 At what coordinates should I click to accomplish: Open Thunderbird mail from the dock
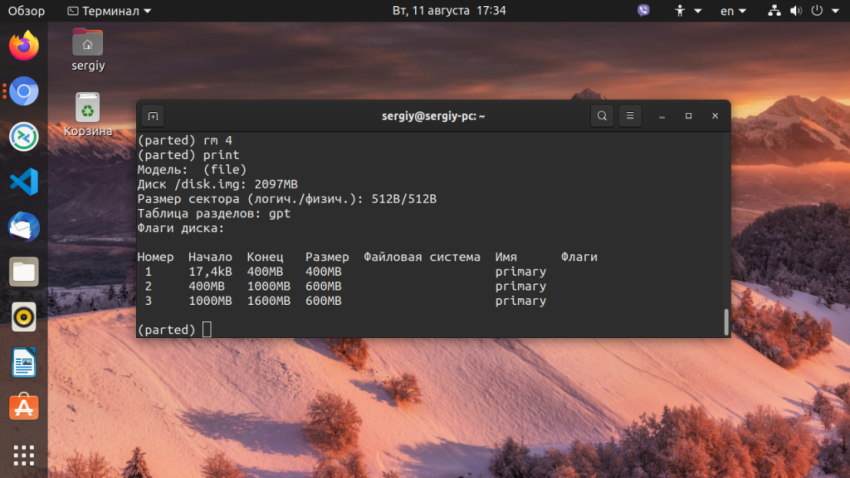pos(24,226)
